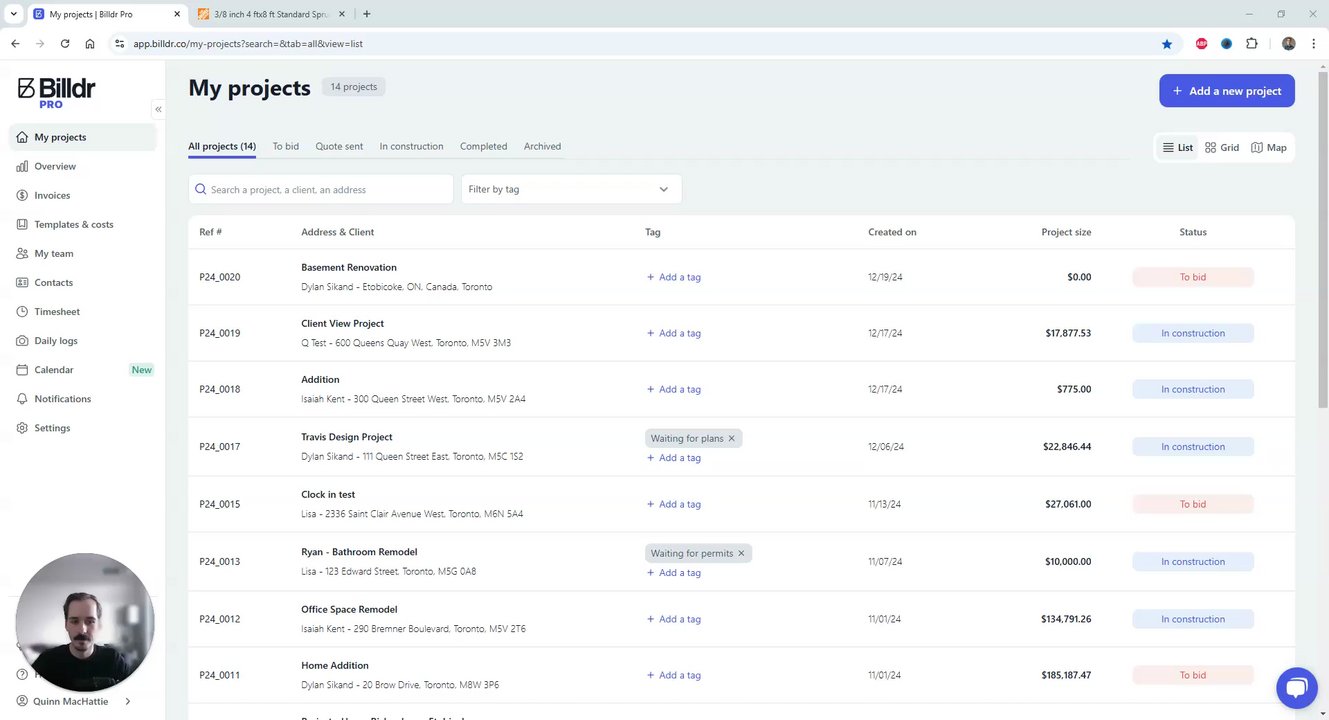This screenshot has height=720, width=1329.
Task: View site information for app.billdr.co
Action: click(119, 44)
